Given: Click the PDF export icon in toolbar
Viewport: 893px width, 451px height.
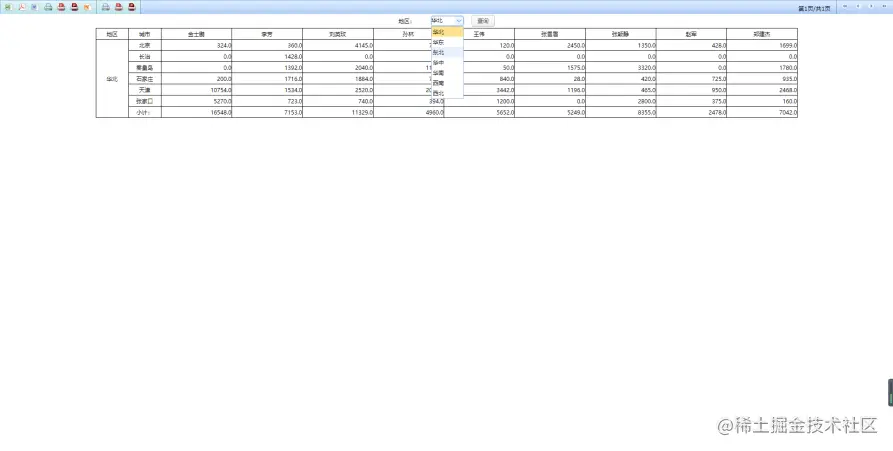Looking at the screenshot, I should pyautogui.click(x=22, y=7).
